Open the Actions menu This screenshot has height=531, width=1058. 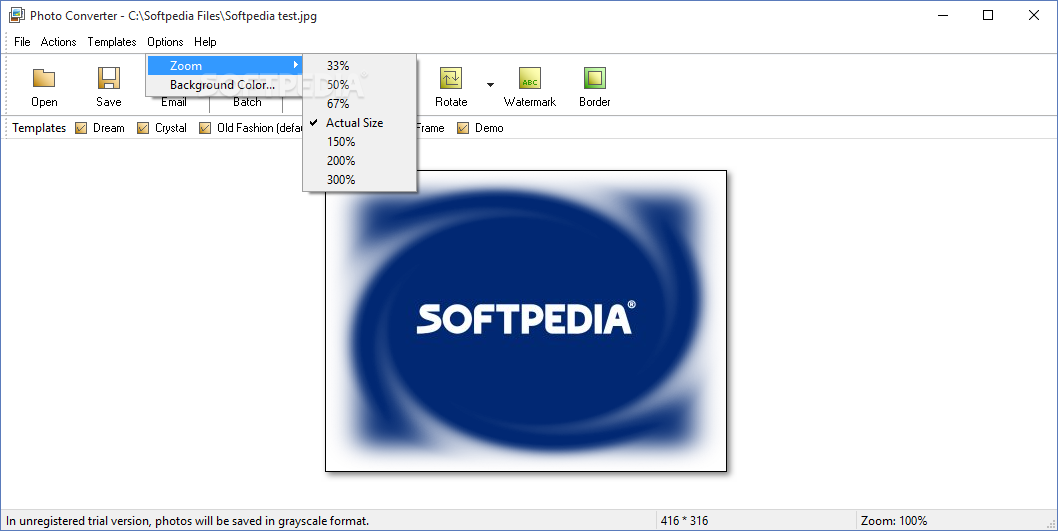pyautogui.click(x=59, y=42)
